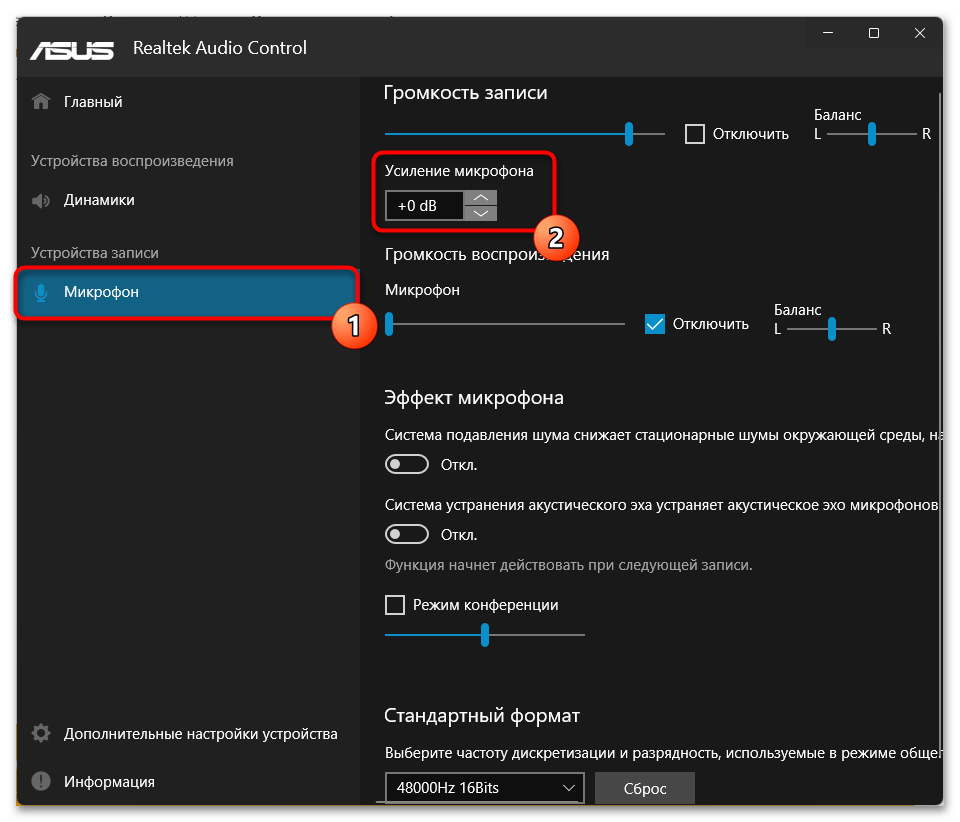The image size is (960, 822).
Task: Open Дополнительные настройки устройства
Action: tap(200, 734)
